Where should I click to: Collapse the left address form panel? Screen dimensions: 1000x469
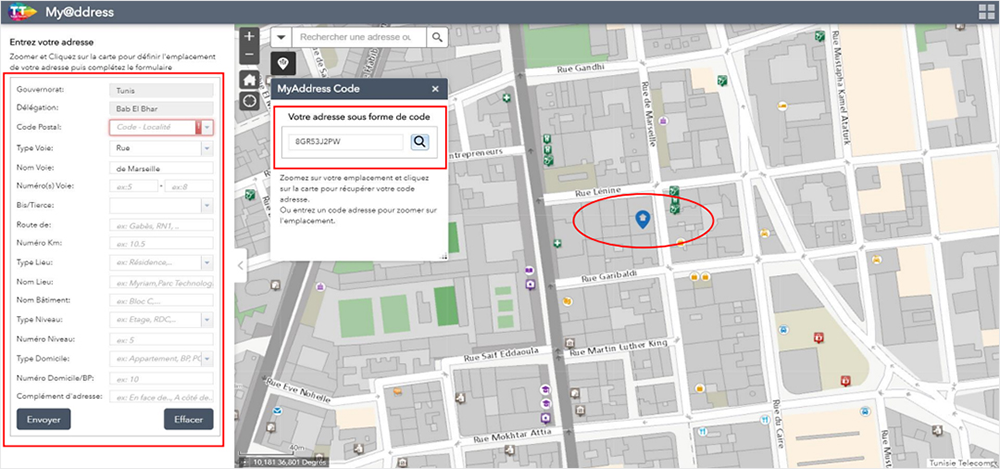click(x=239, y=257)
